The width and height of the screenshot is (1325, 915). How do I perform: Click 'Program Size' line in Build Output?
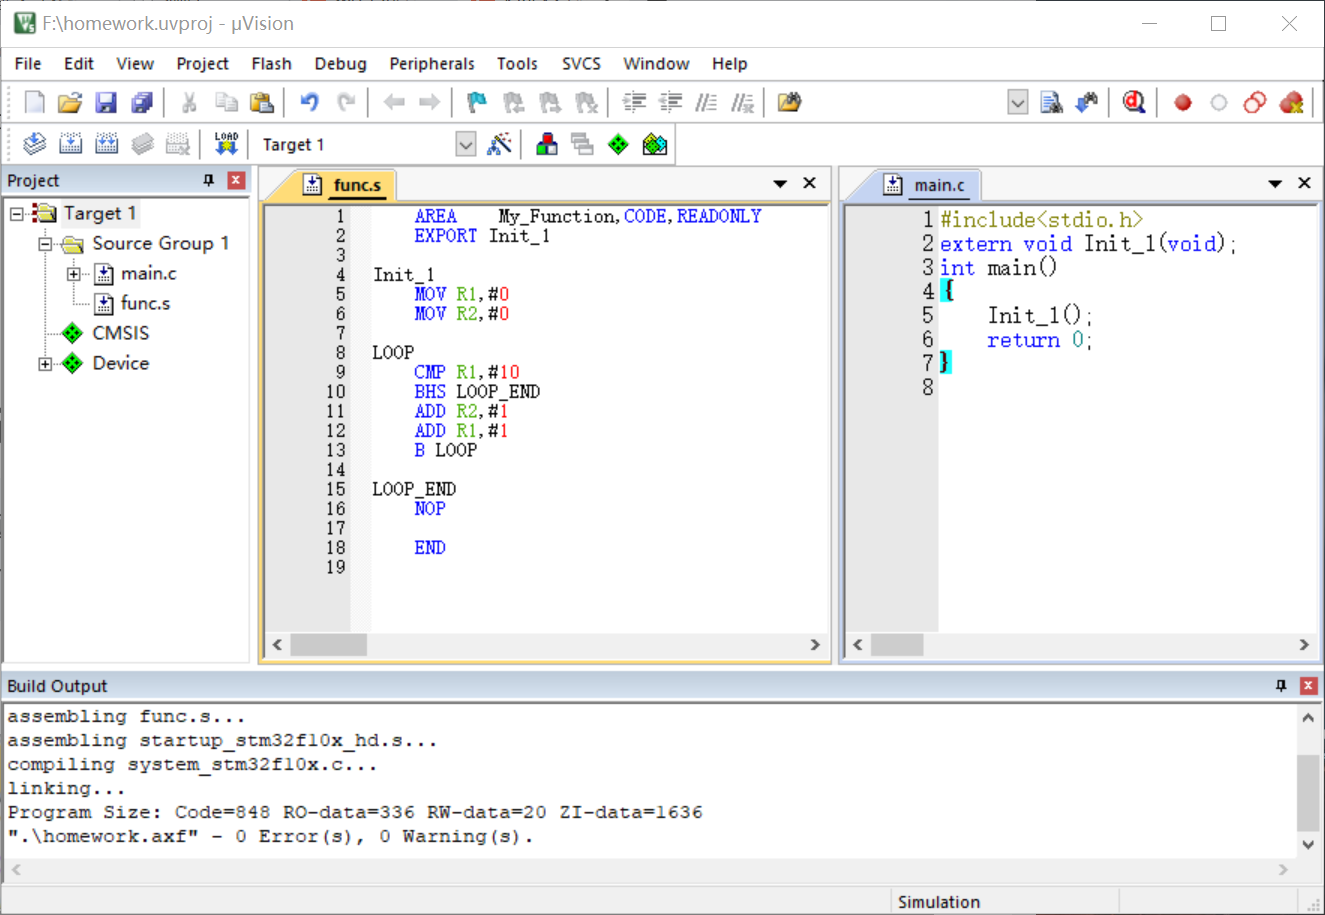pyautogui.click(x=355, y=812)
